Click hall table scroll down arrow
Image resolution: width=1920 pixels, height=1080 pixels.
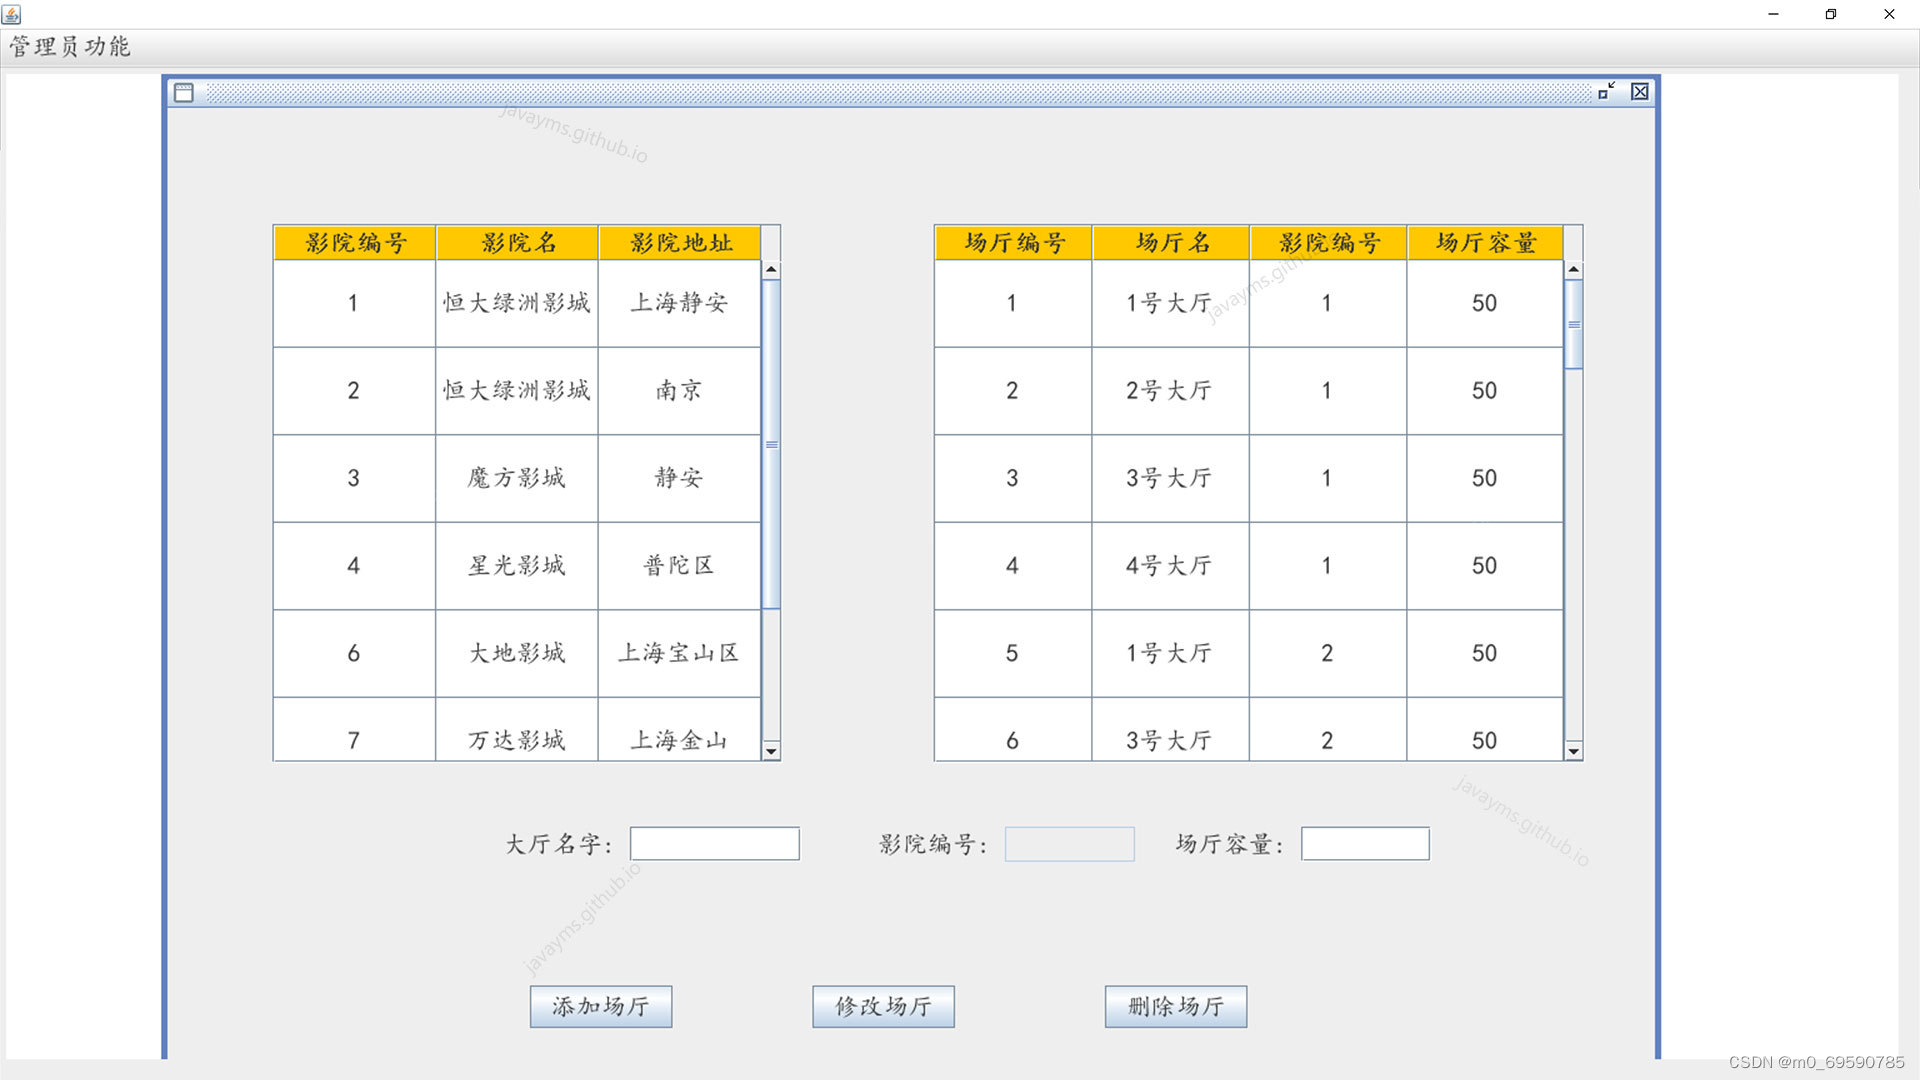(x=1574, y=751)
